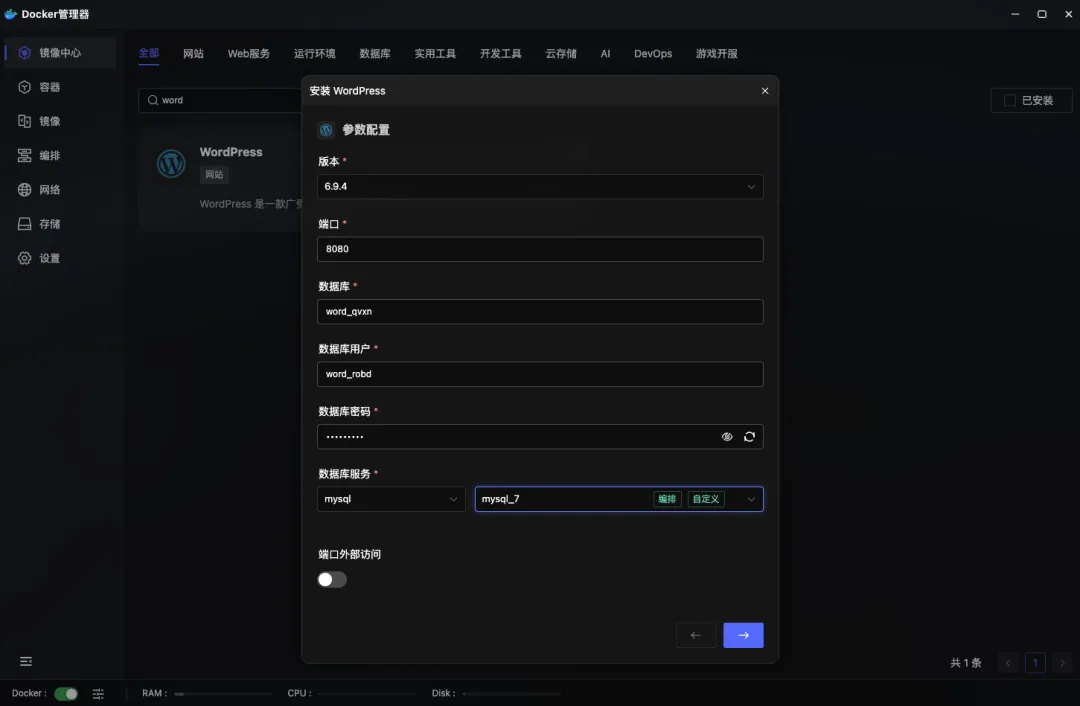Viewport: 1080px width, 706px height.
Task: Close the 安装 WordPress dialog
Action: tap(765, 91)
